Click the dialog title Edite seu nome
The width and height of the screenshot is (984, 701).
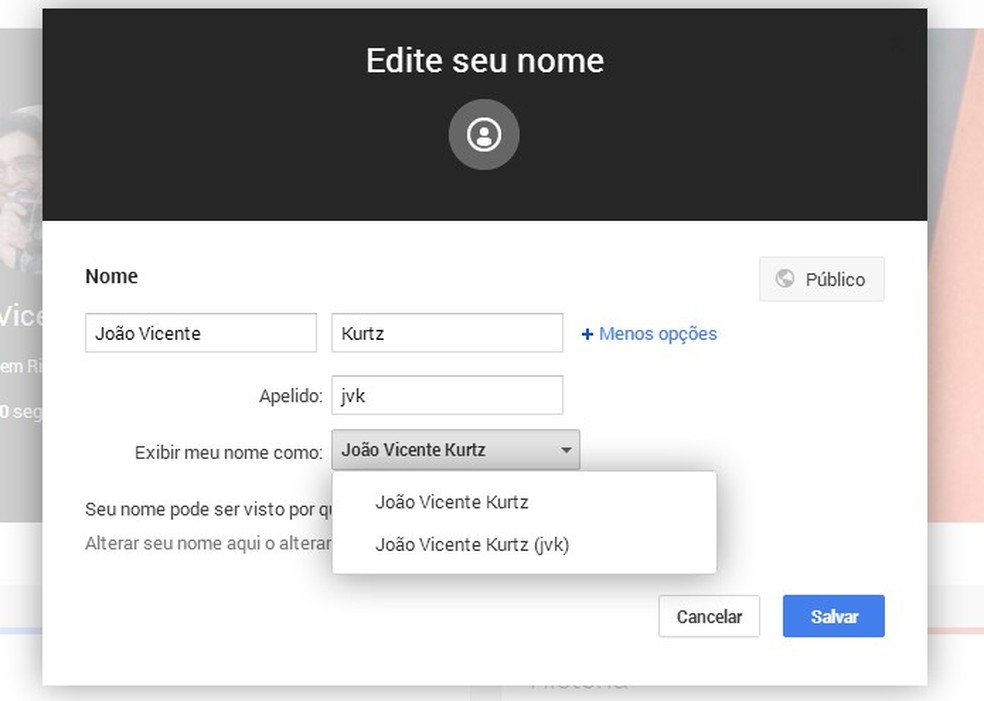484,60
